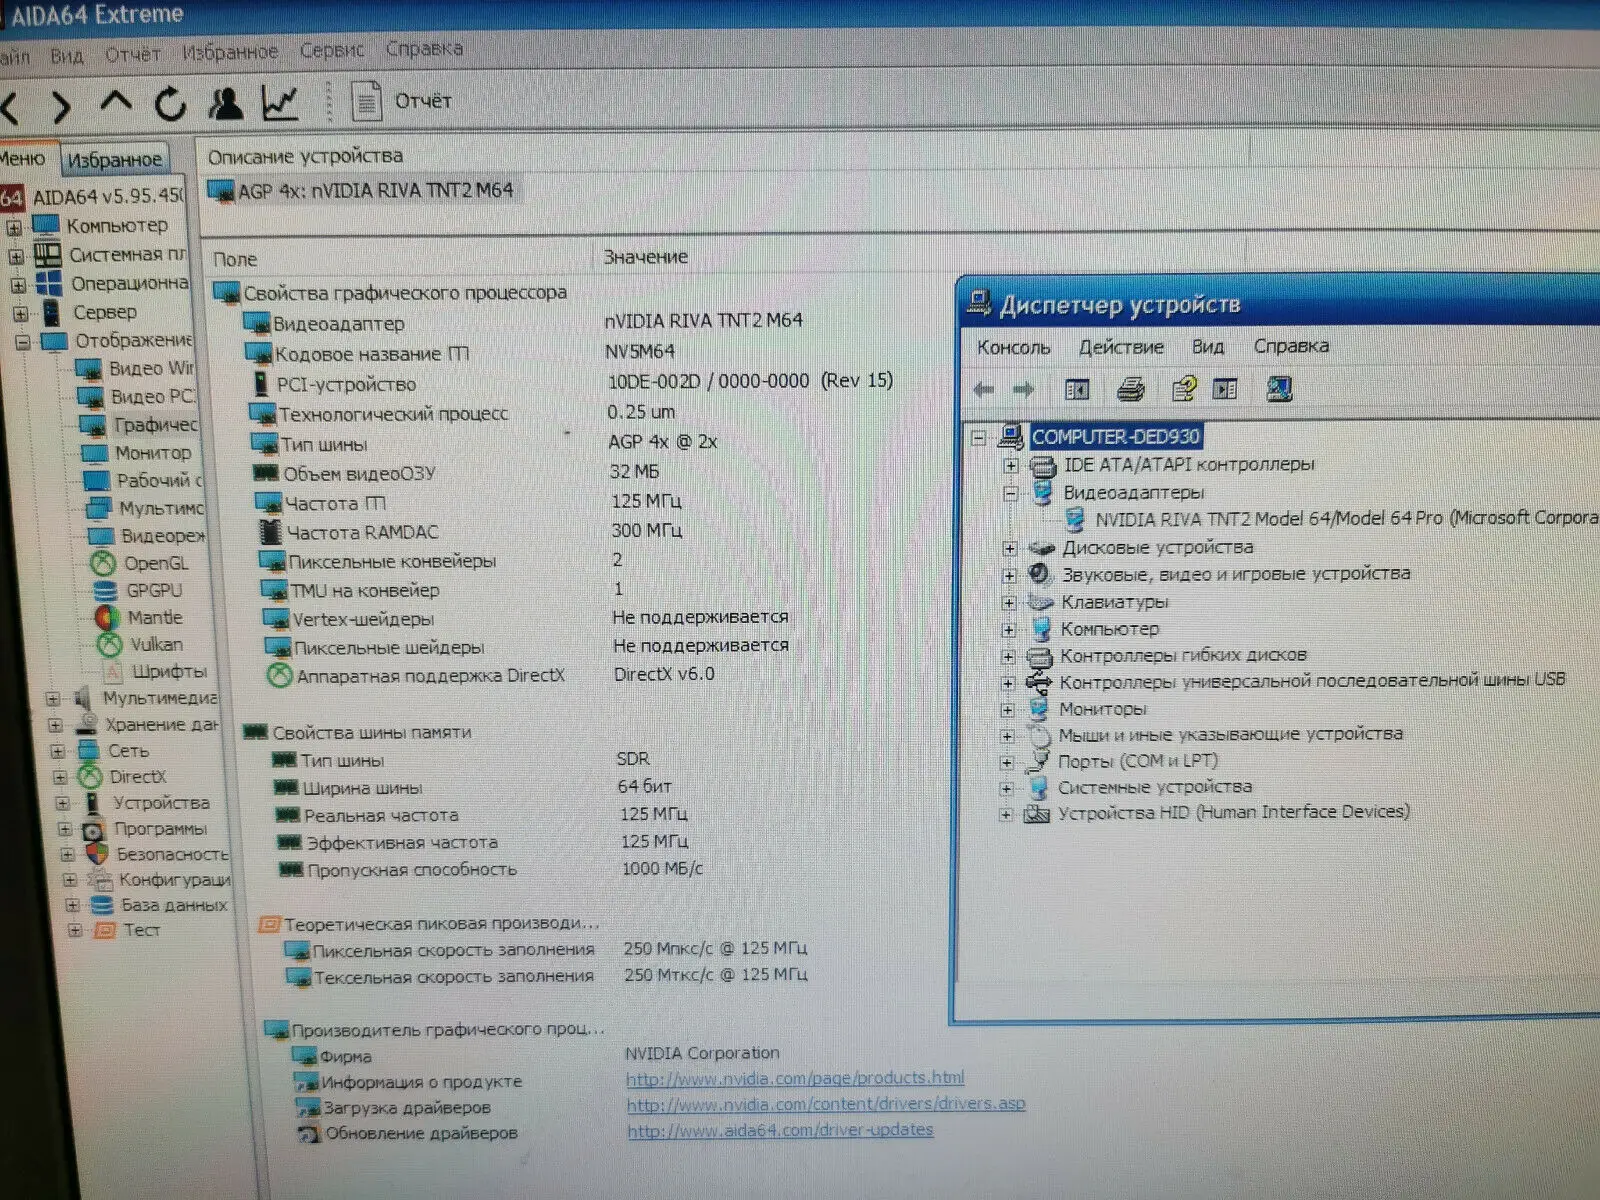Select Клавиатуры in Device Manager

coord(1114,602)
